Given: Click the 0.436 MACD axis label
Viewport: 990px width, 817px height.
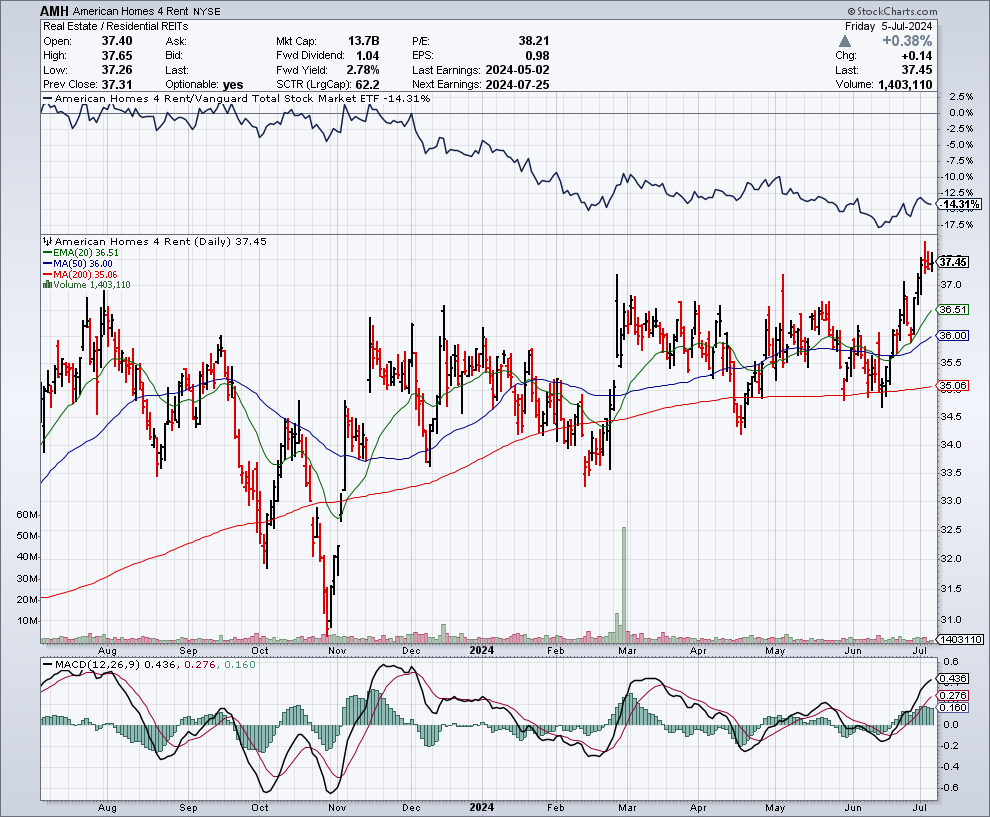Looking at the screenshot, I should [x=953, y=679].
